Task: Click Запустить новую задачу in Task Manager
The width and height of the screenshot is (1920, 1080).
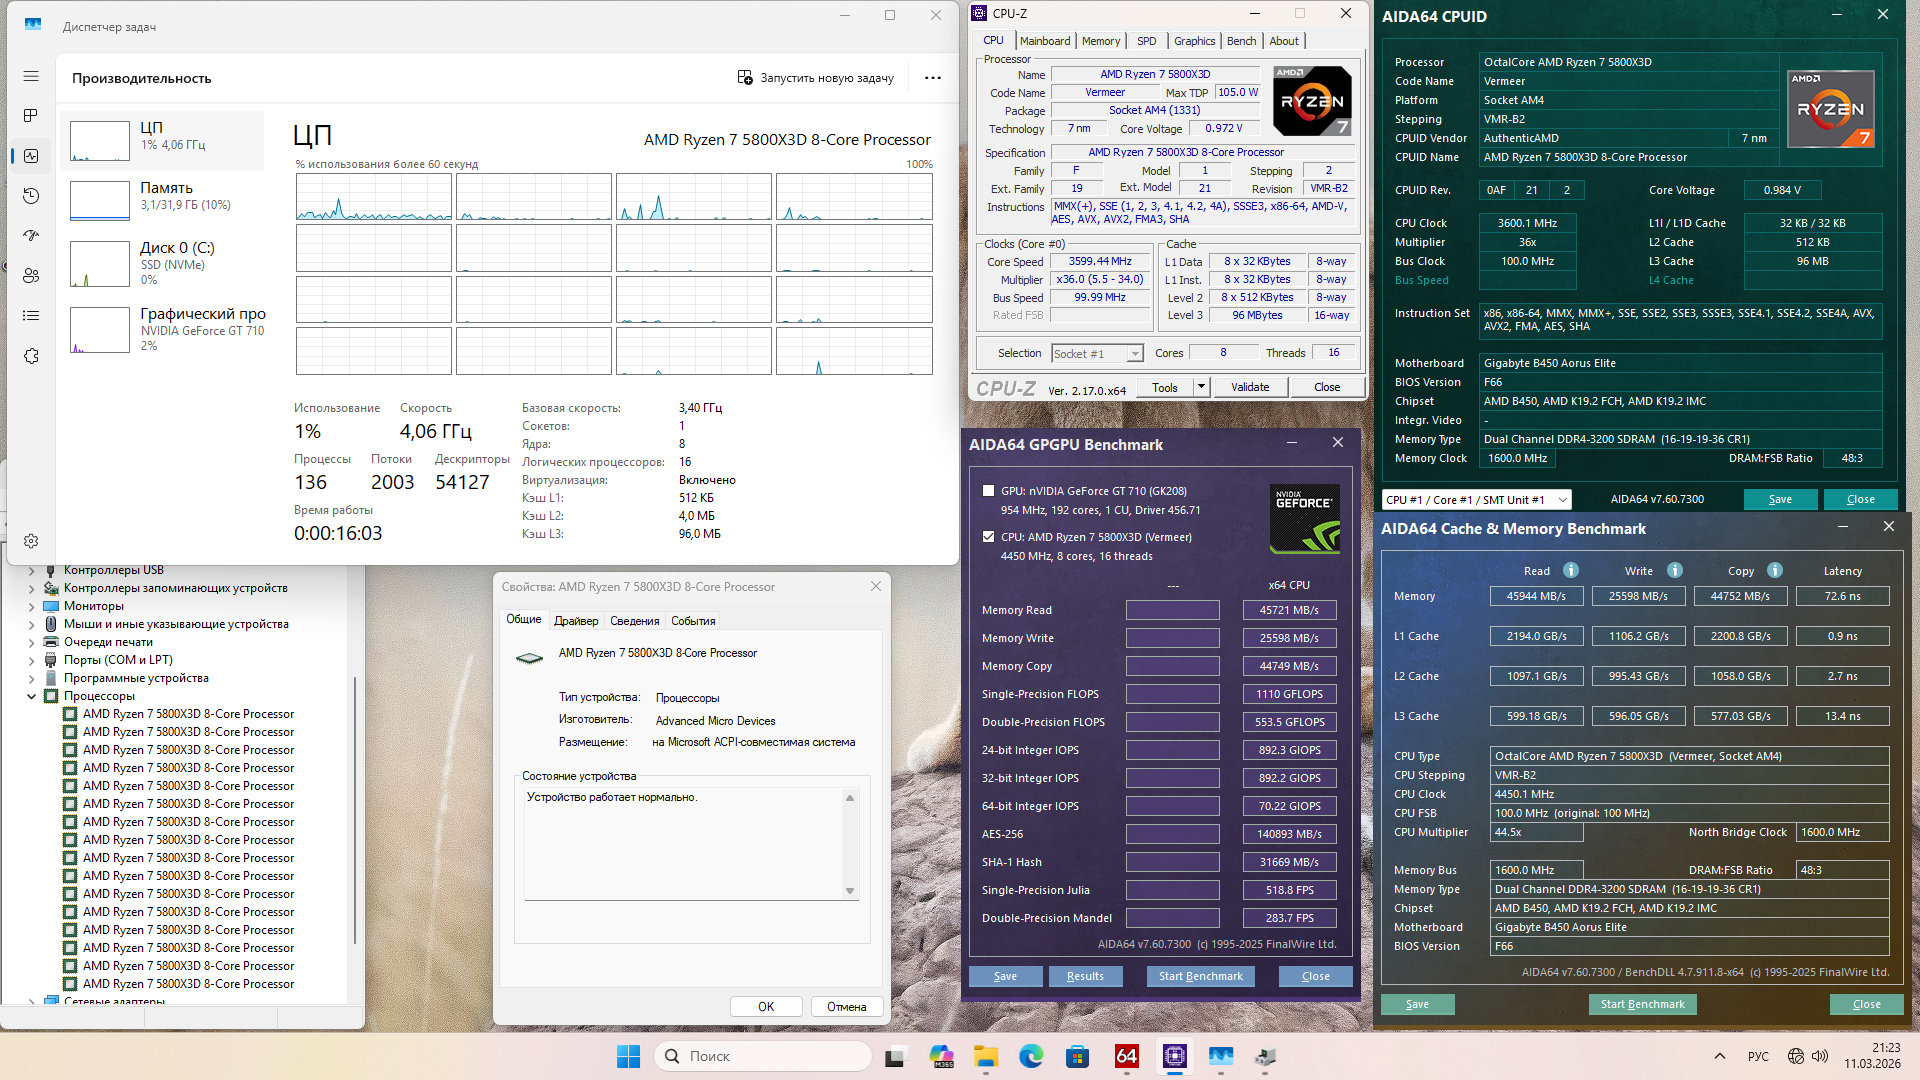Action: (x=816, y=78)
